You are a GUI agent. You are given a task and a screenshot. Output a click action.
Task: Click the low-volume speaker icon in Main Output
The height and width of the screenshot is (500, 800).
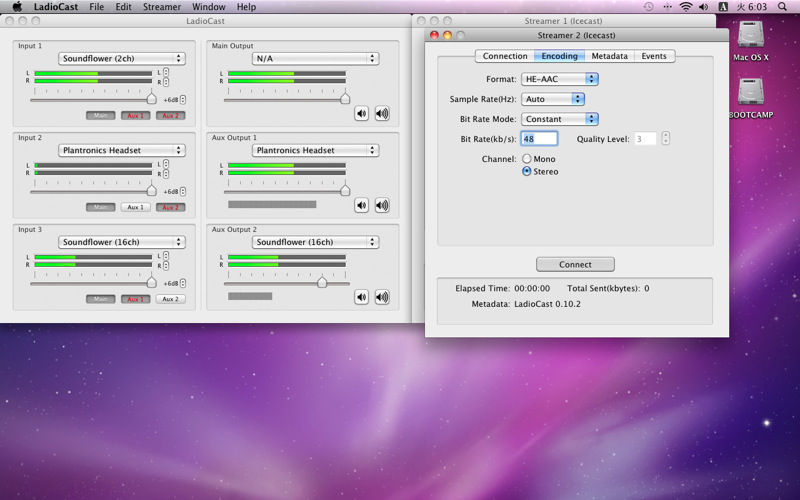point(361,113)
